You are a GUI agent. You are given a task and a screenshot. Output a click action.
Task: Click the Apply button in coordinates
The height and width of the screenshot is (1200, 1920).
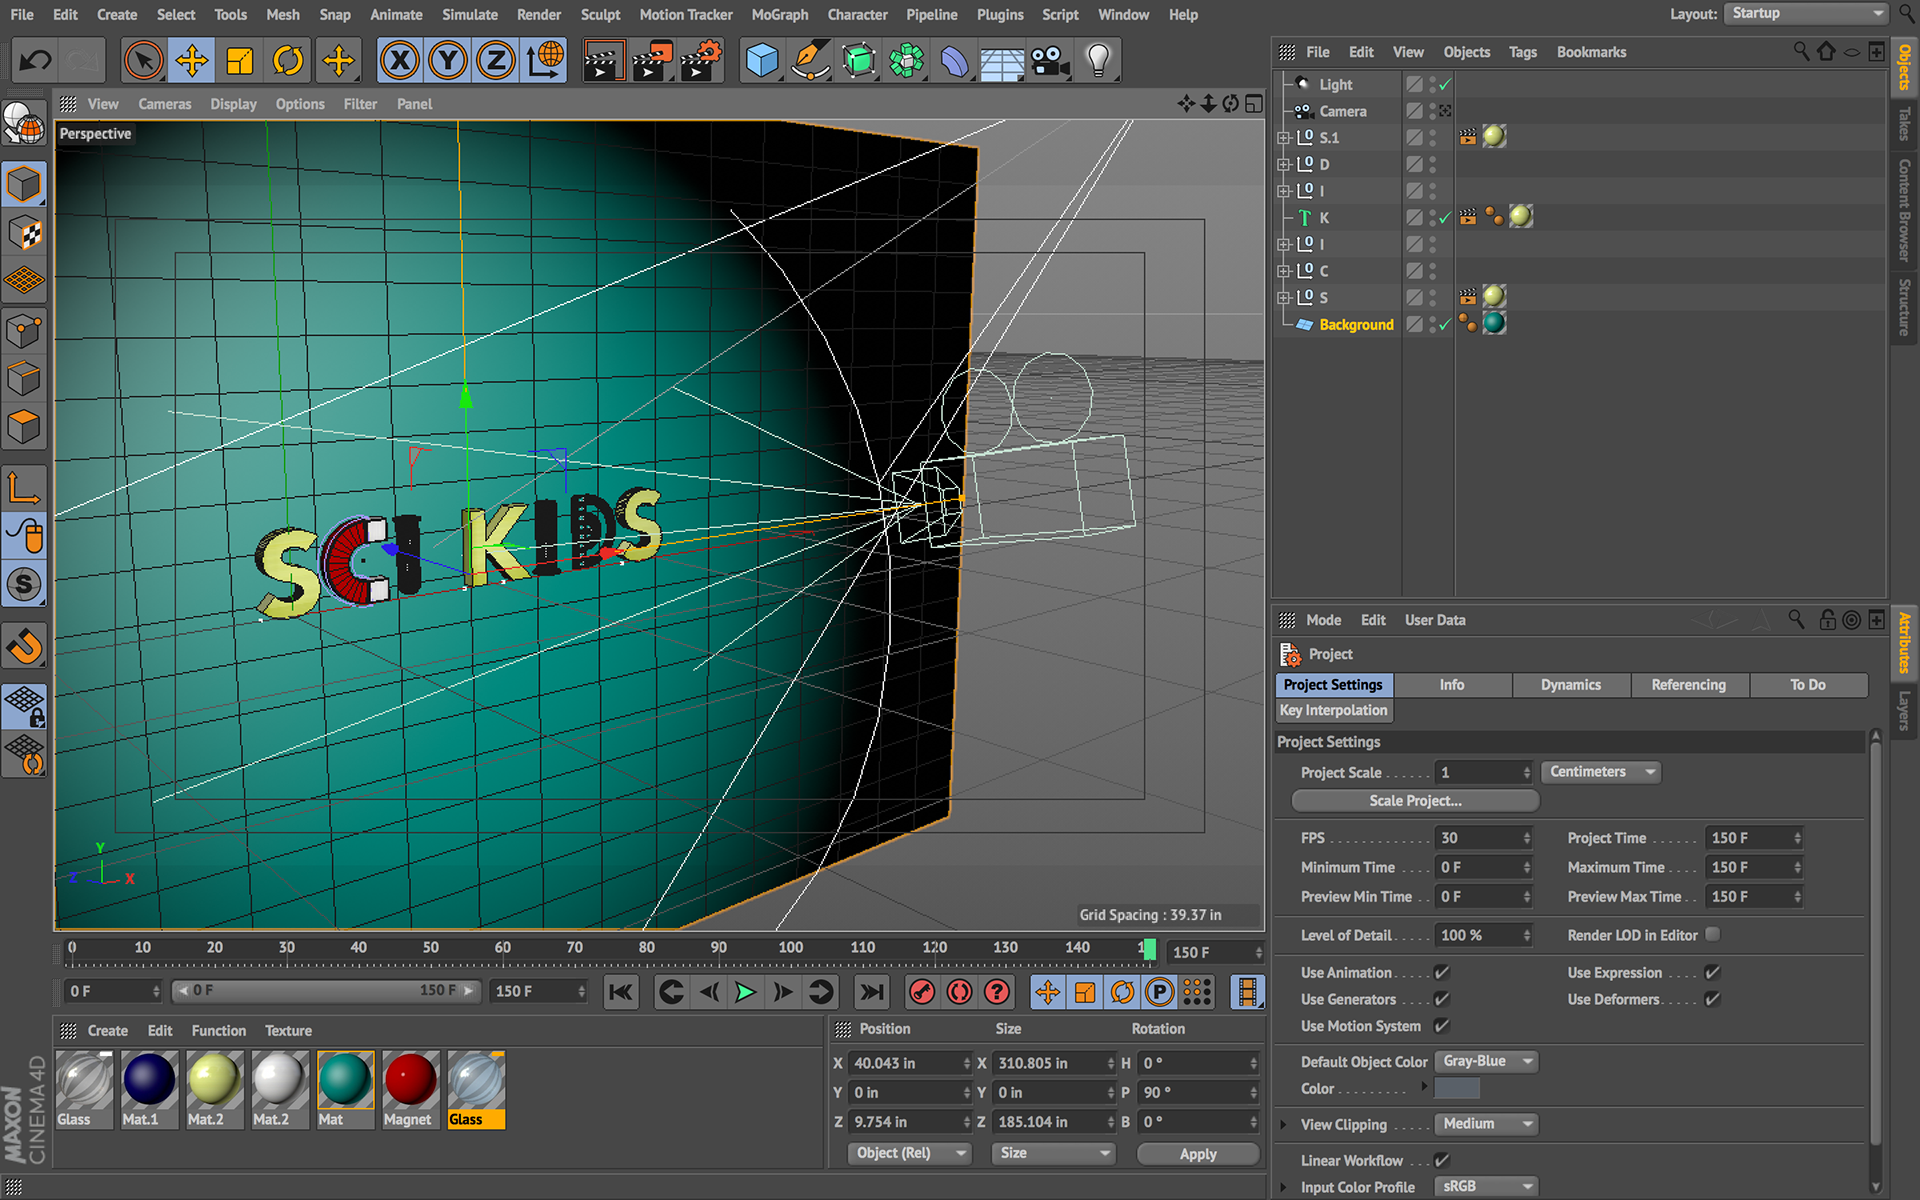point(1197,1154)
